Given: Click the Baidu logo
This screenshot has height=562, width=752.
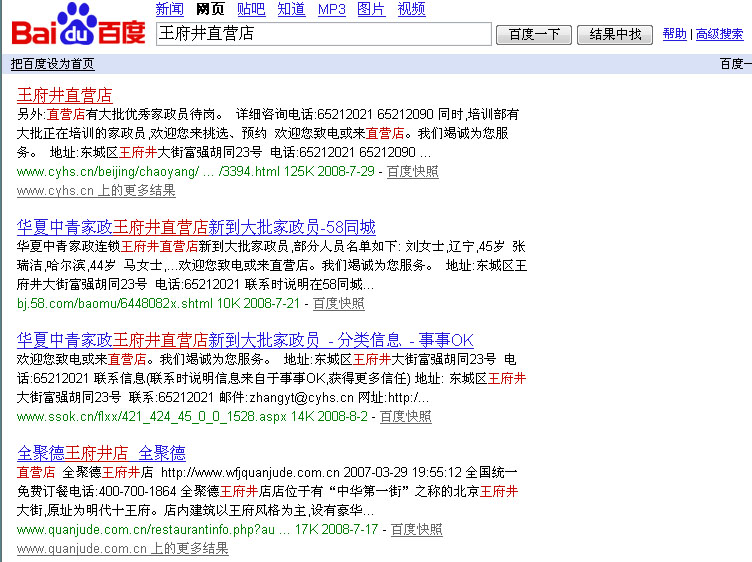Looking at the screenshot, I should click(78, 26).
